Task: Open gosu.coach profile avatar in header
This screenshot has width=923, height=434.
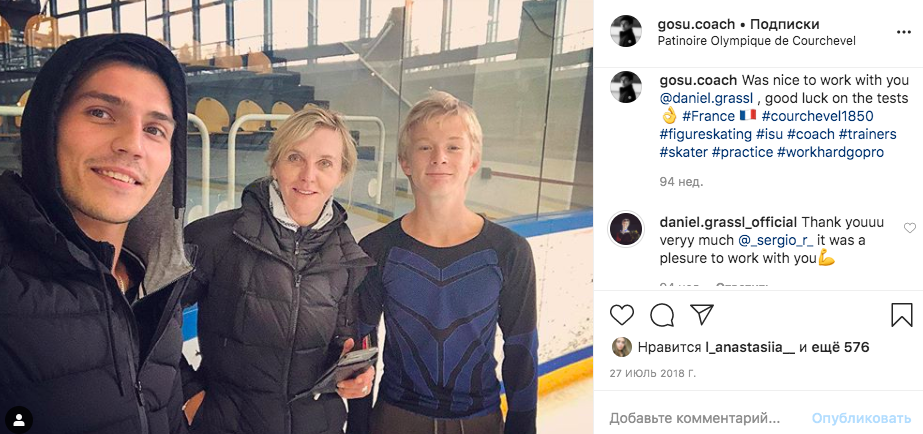Action: tap(626, 31)
